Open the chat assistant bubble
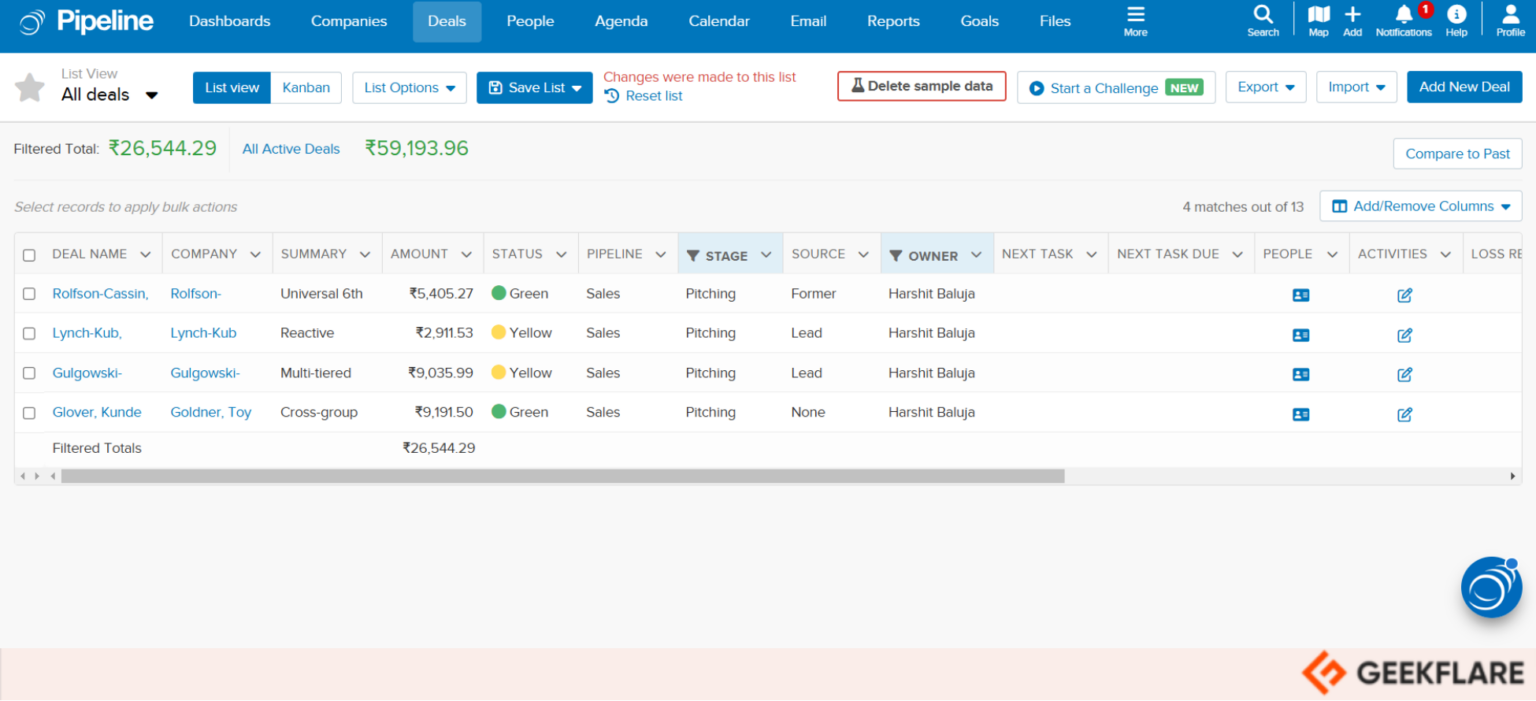Image resolution: width=1536 pixels, height=701 pixels. (1491, 587)
